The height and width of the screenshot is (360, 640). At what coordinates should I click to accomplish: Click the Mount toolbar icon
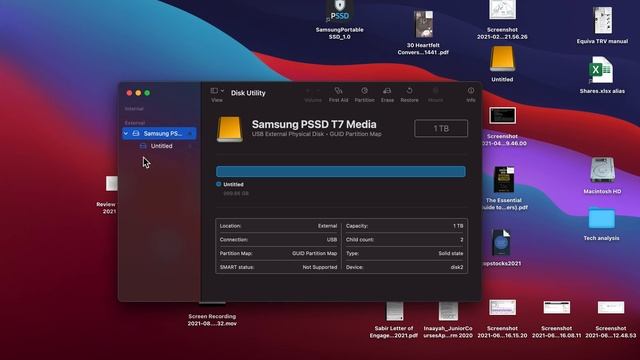[x=436, y=91]
